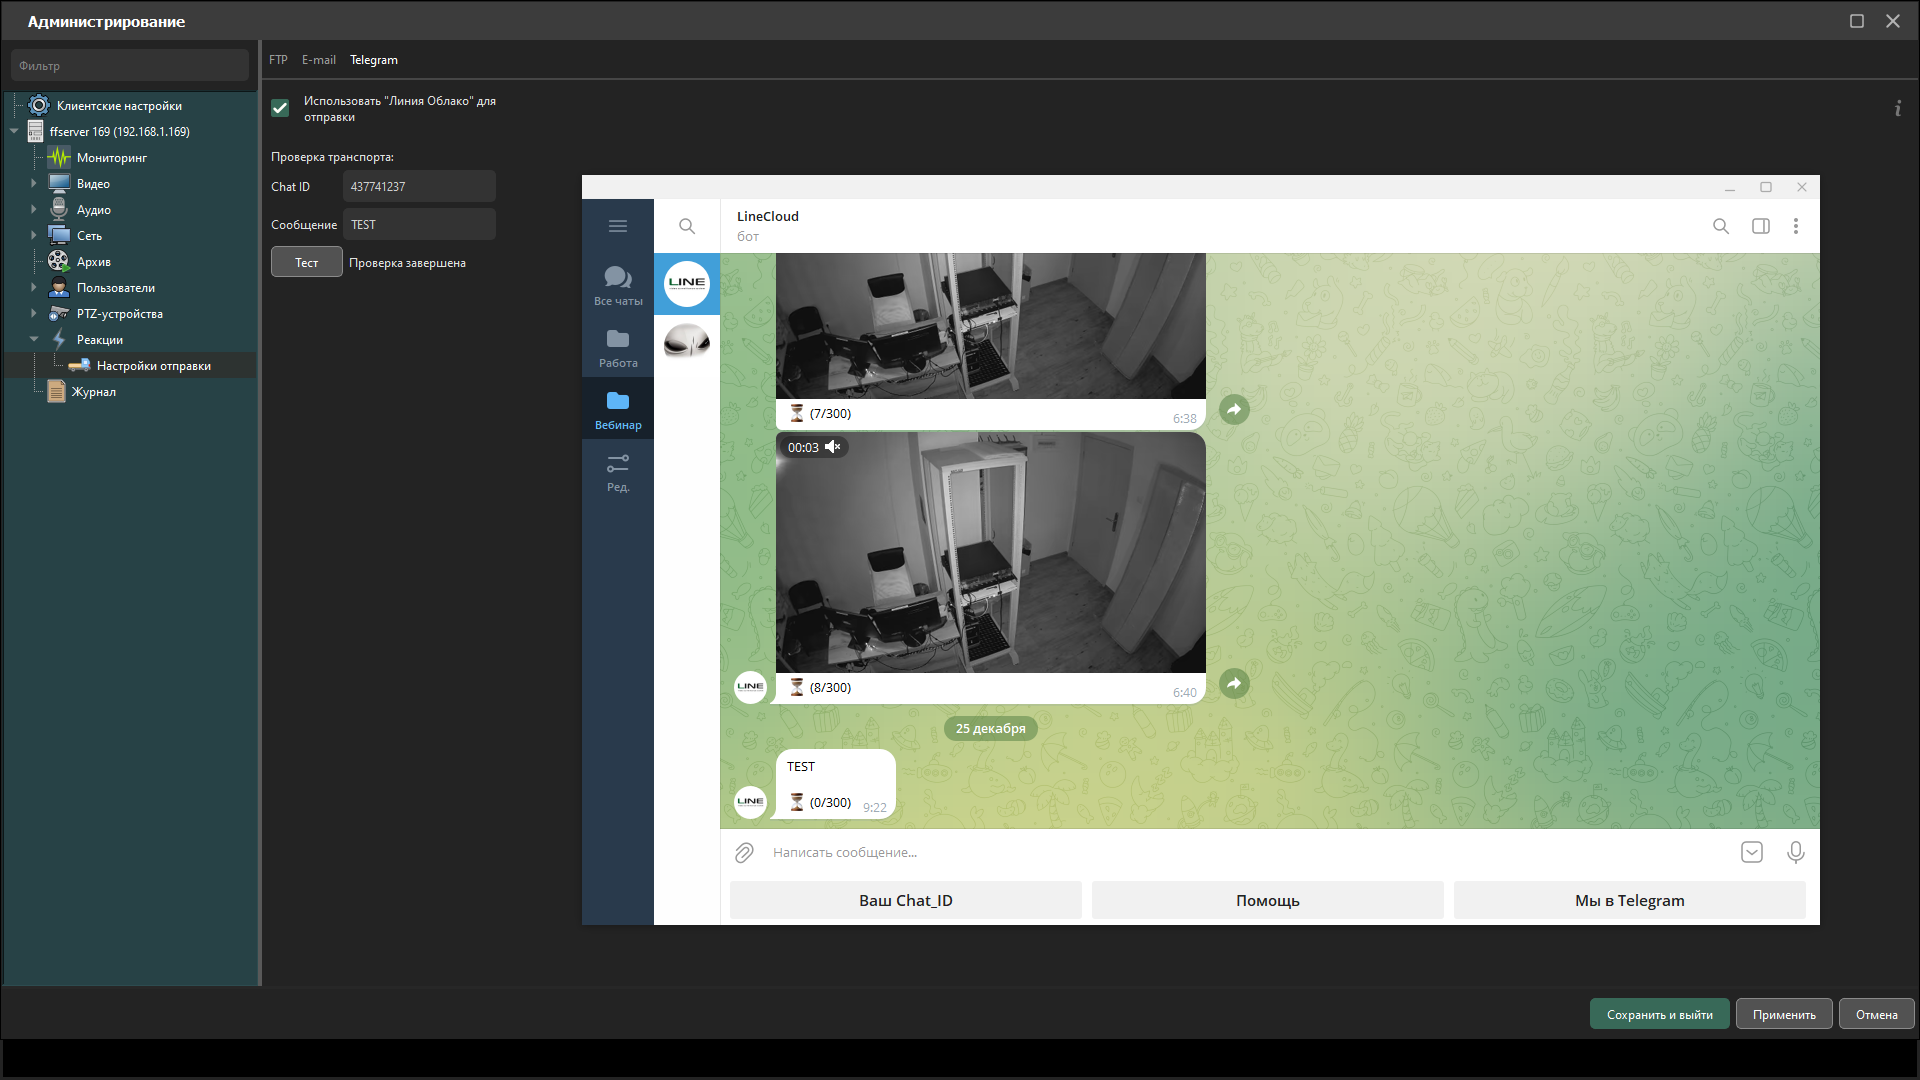Viewport: 1920px width, 1080px height.
Task: Click the paperclip attach file icon
Action: pyautogui.click(x=744, y=852)
